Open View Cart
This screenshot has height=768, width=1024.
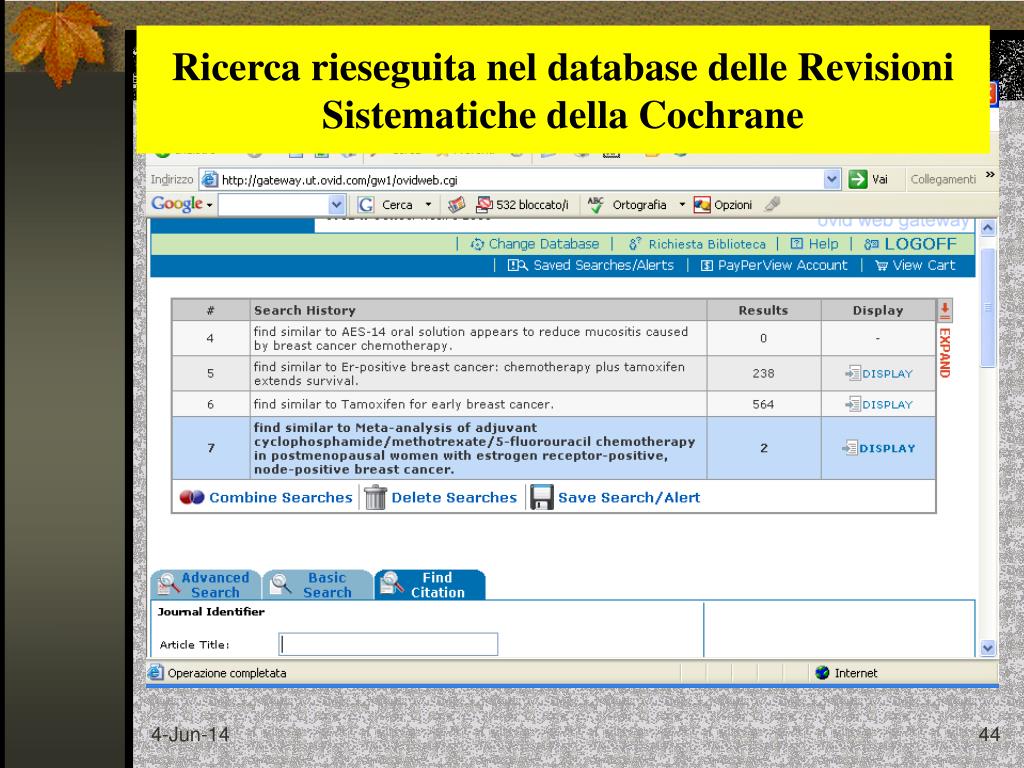915,265
